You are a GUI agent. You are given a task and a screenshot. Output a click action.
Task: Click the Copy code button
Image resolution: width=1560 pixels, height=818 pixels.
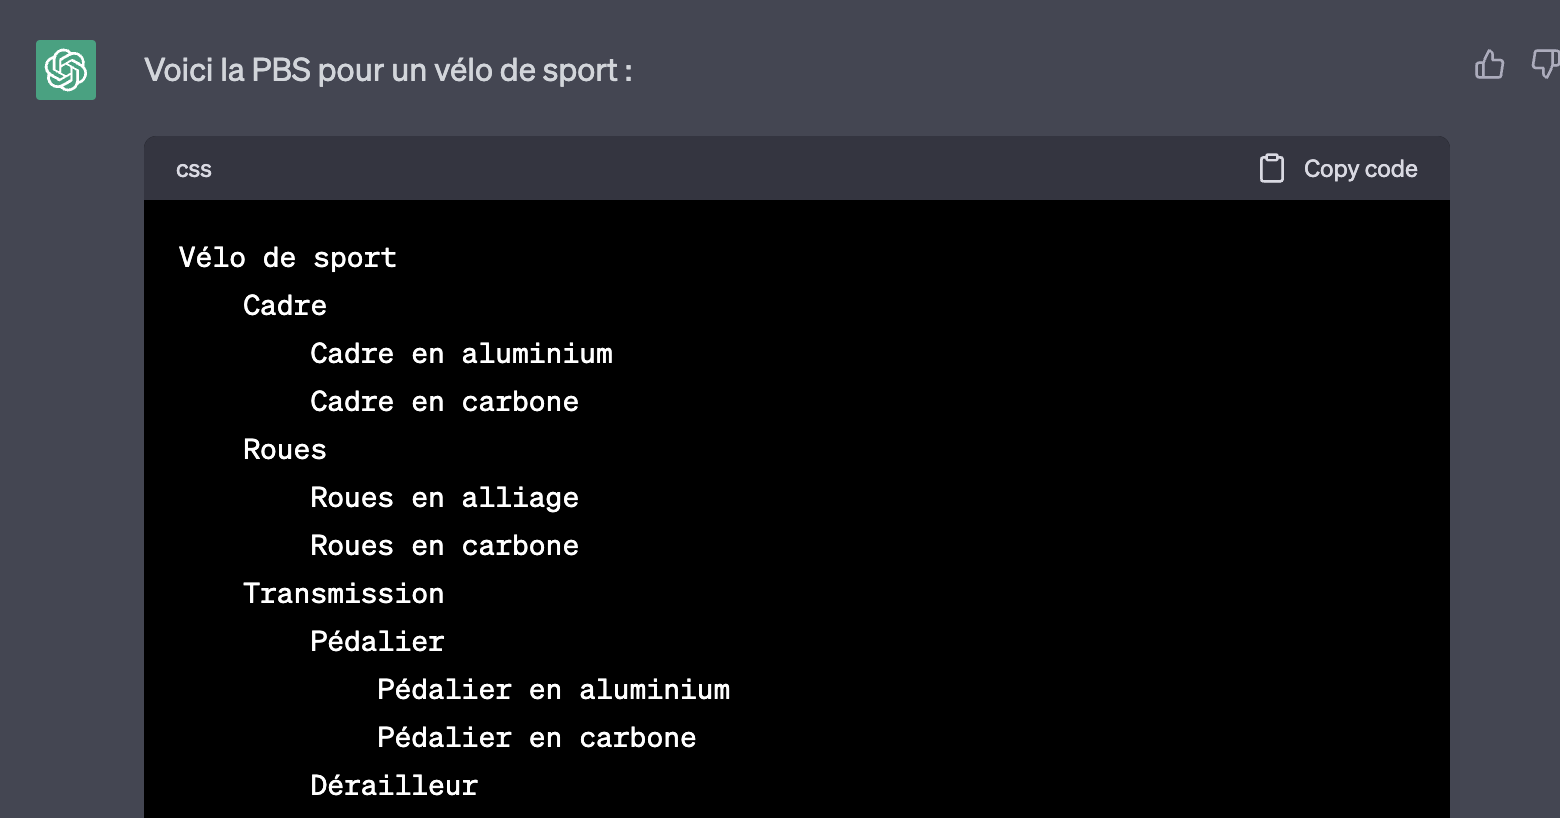[1360, 168]
